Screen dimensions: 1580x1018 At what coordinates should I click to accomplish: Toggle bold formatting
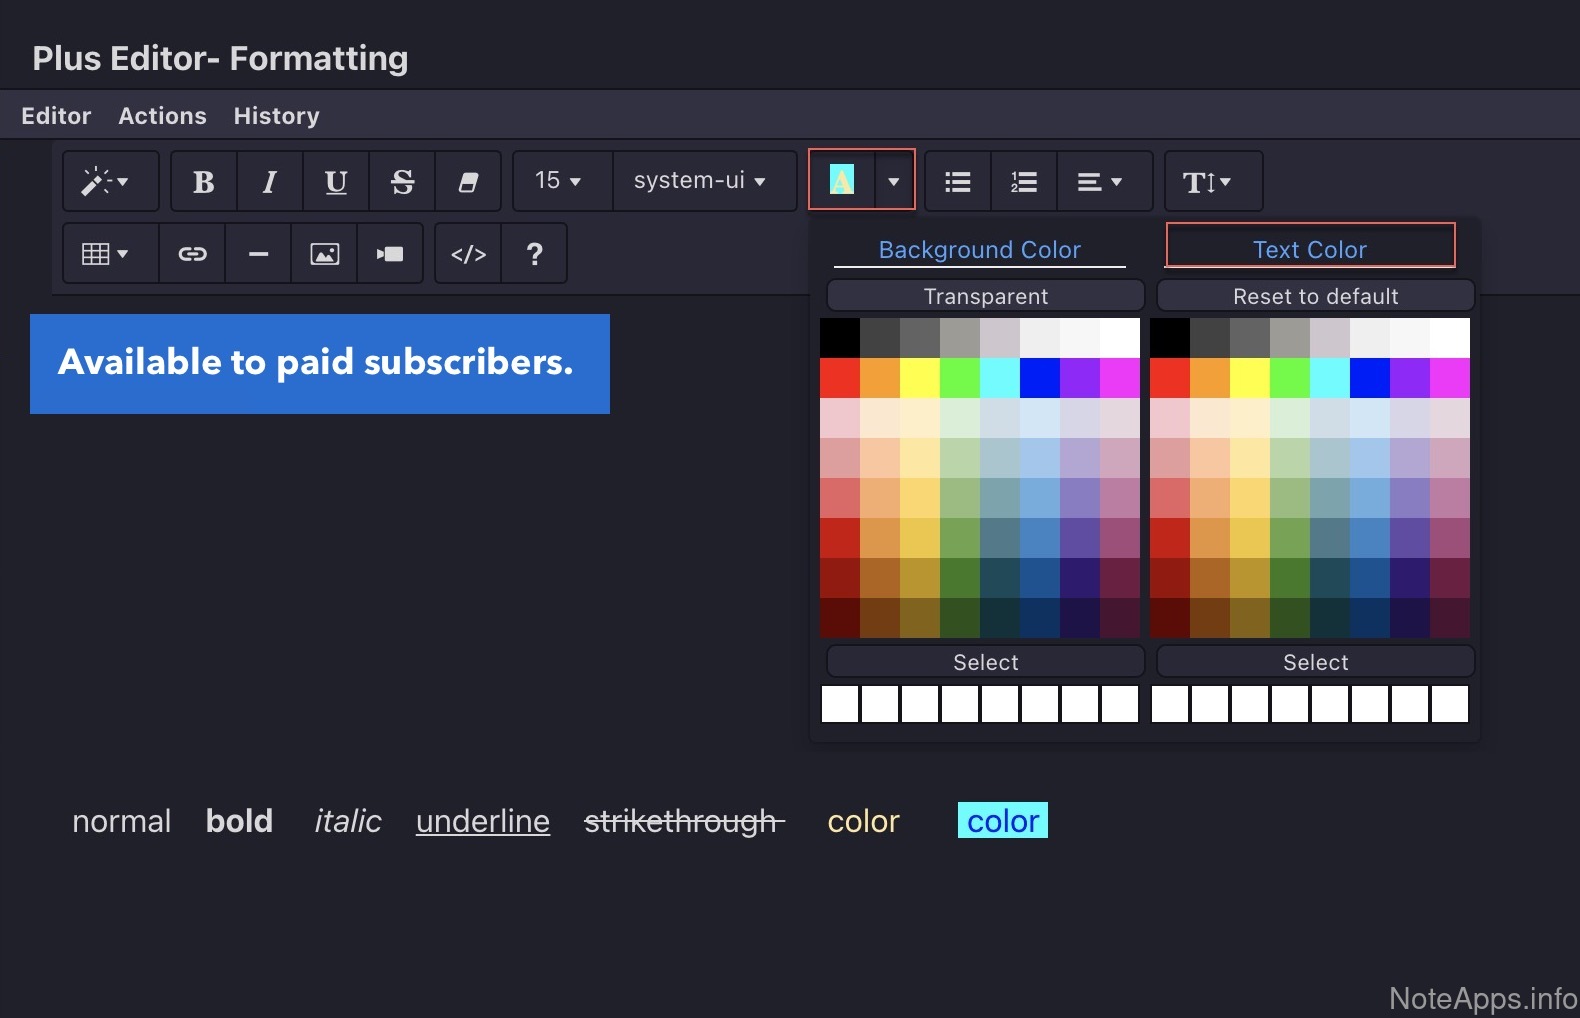204,182
